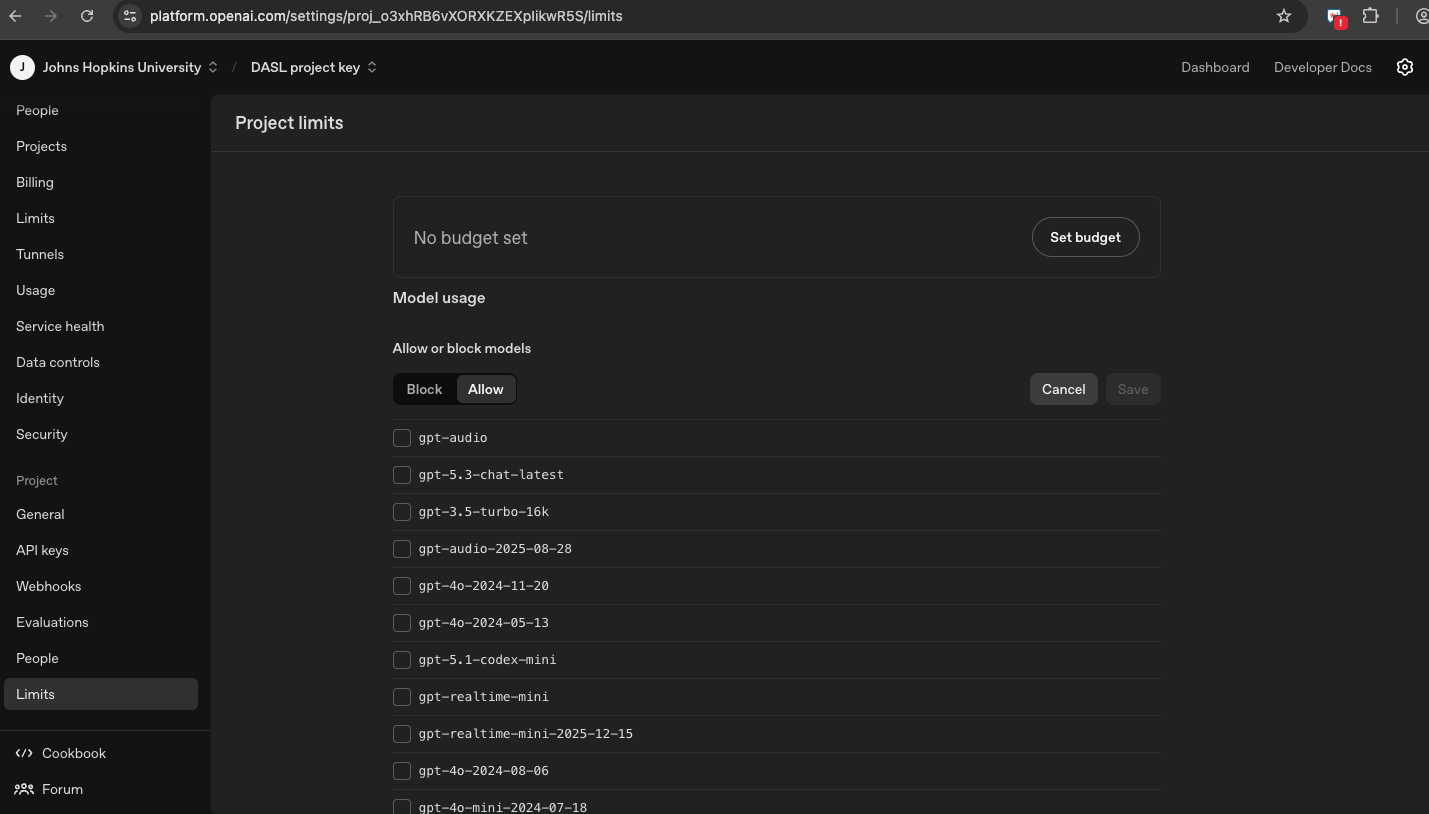1429x814 pixels.
Task: Click the Cancel button
Action: [1063, 389]
